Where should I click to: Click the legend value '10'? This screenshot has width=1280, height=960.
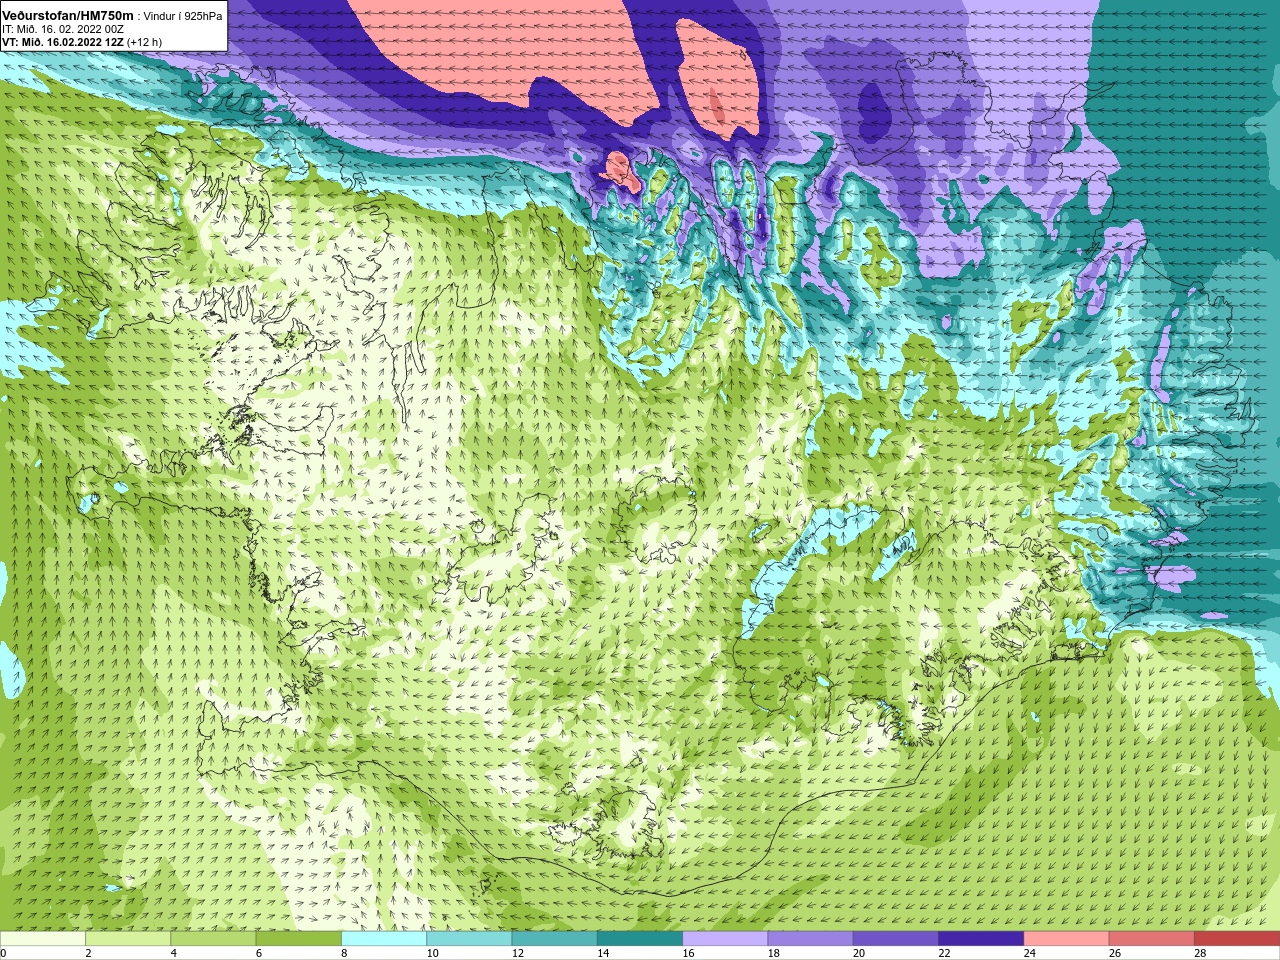point(432,953)
